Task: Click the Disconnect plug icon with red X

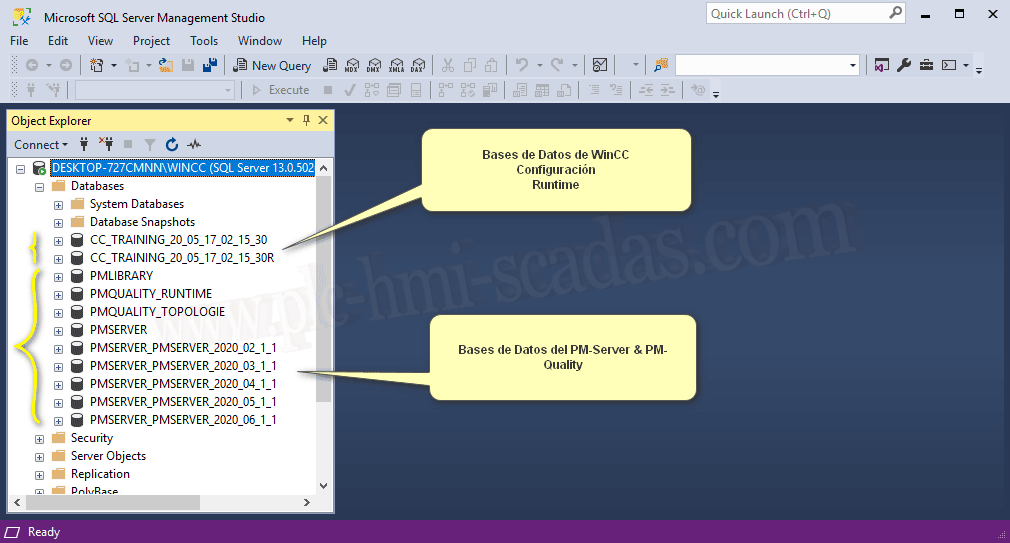Action: pos(106,145)
